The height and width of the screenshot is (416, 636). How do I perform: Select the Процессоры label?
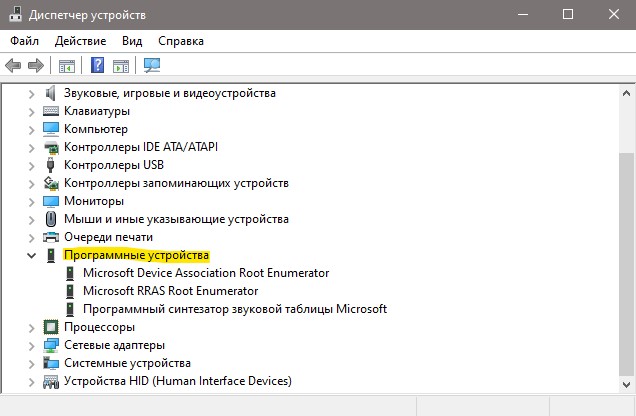point(99,327)
